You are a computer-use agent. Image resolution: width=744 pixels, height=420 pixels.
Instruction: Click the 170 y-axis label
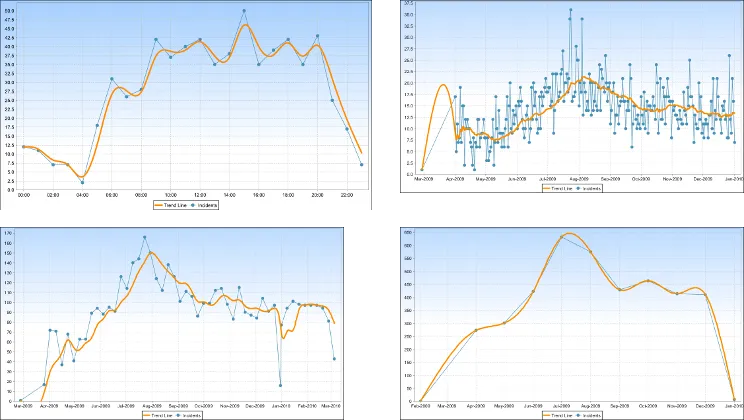(x=8, y=233)
